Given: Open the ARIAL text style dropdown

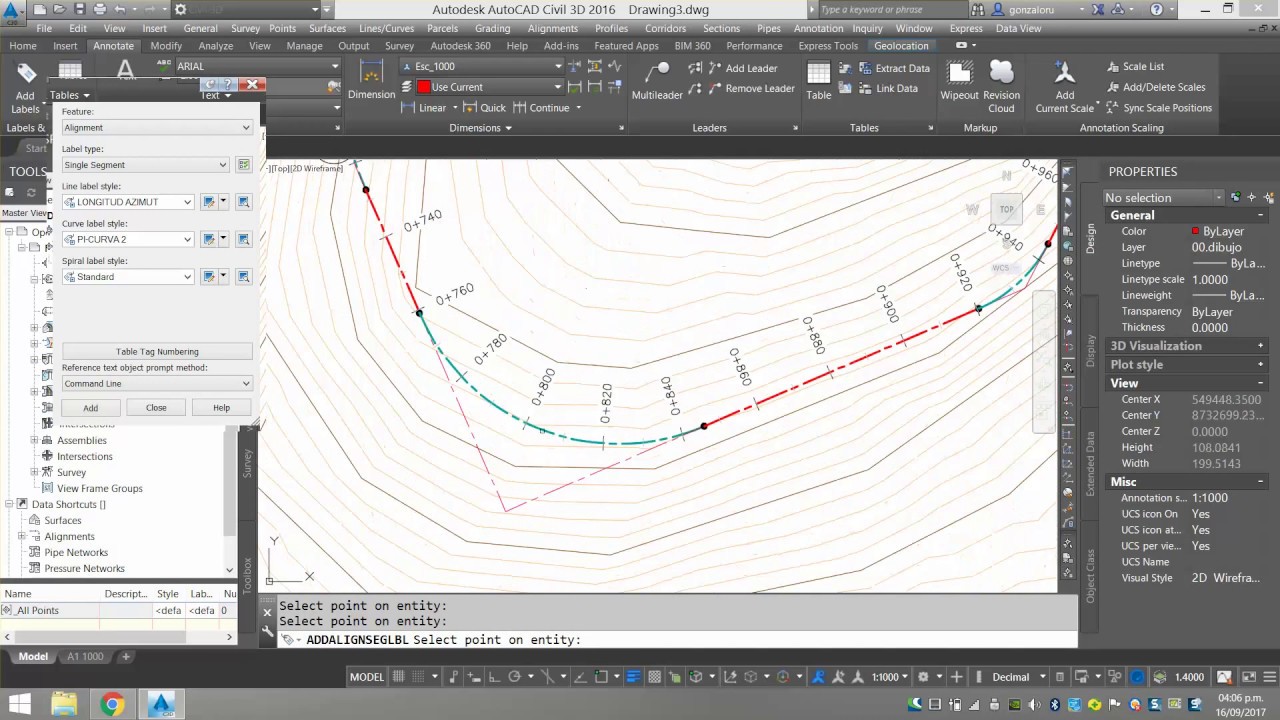Looking at the screenshot, I should pyautogui.click(x=257, y=66).
